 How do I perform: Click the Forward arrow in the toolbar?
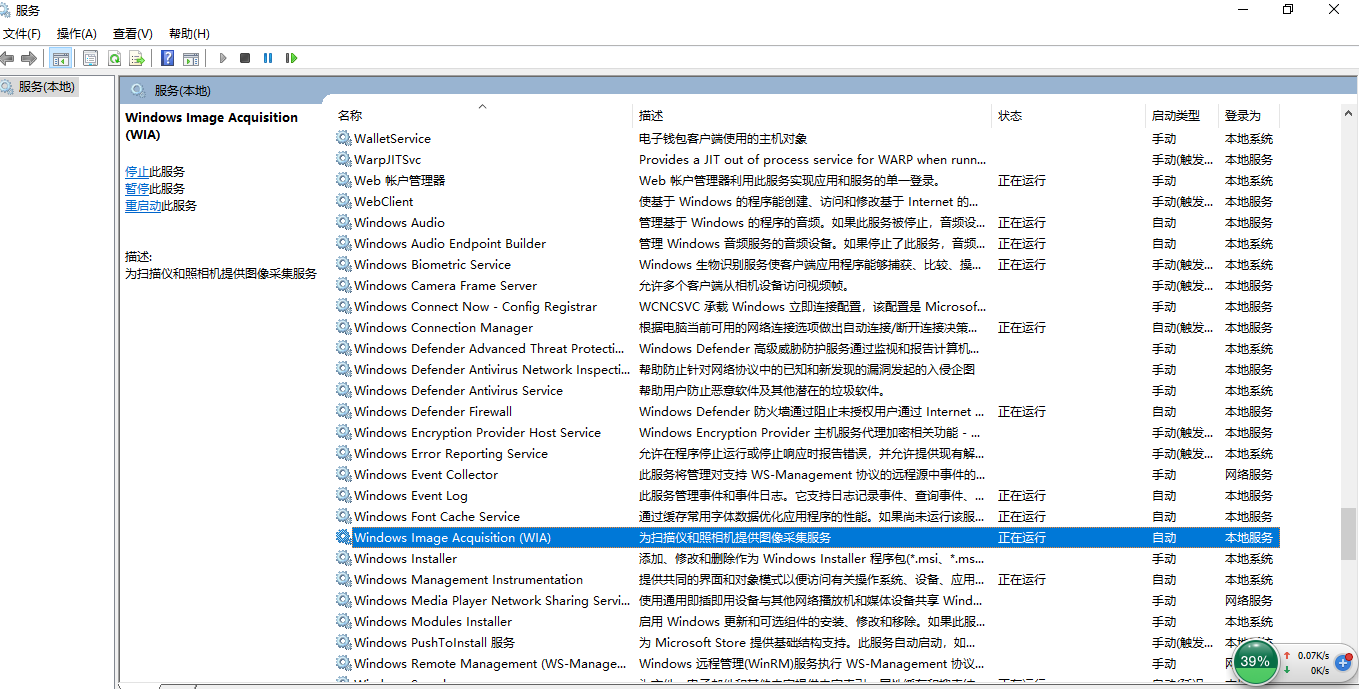click(x=29, y=58)
